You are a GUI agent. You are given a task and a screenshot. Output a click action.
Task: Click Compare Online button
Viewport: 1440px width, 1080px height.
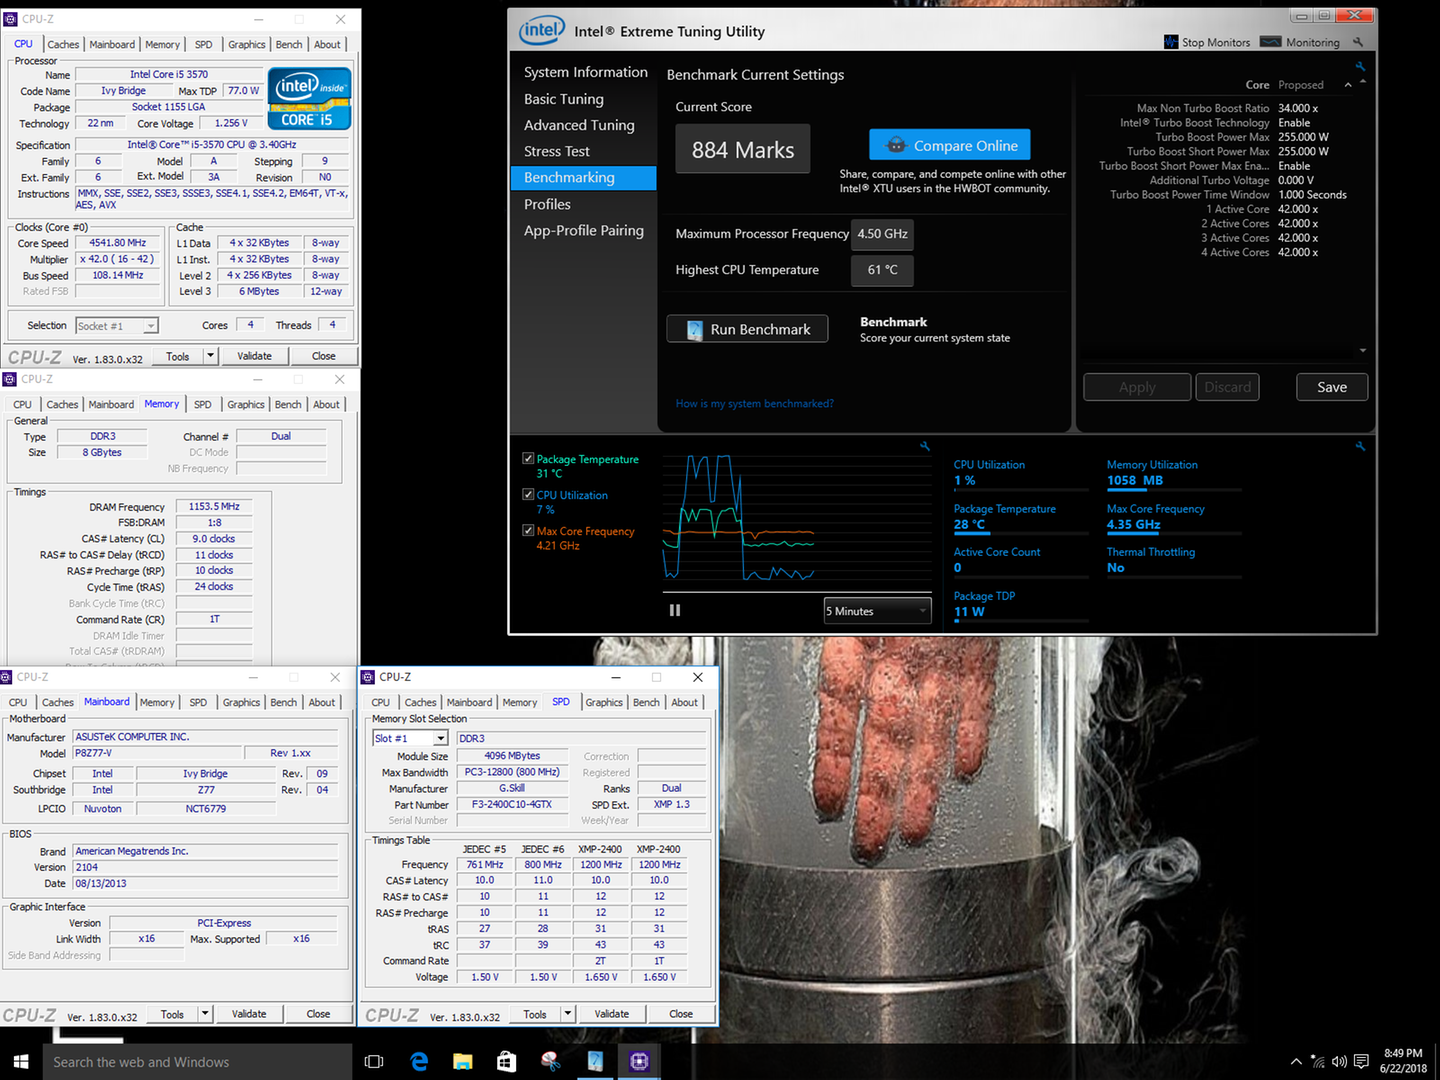pos(949,145)
